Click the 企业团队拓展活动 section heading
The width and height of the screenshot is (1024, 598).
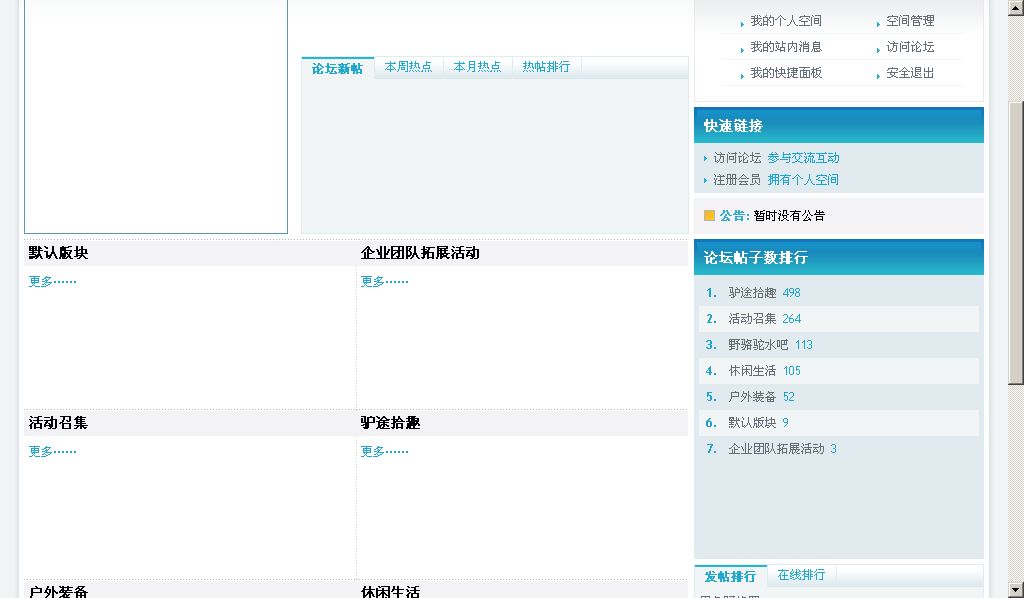(x=420, y=253)
